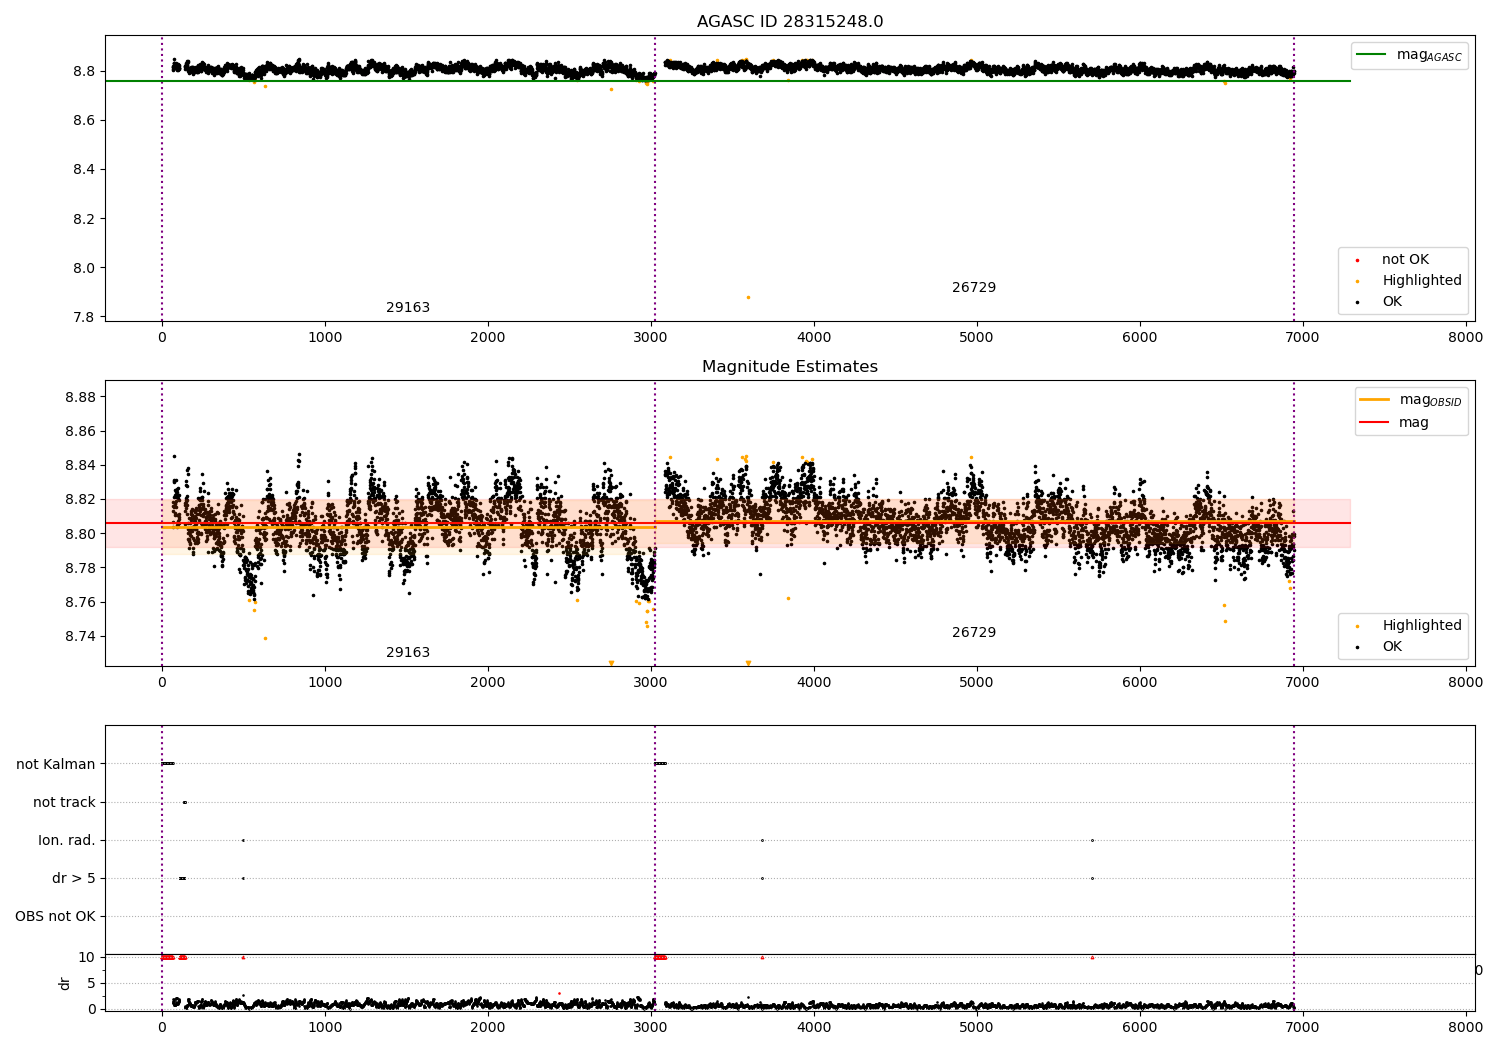The width and height of the screenshot is (1500, 1050).
Task: Click obsid label 26729 in top plot
Action: coord(974,288)
